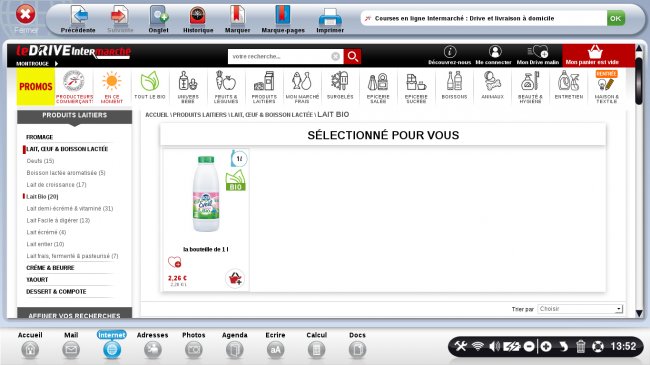Open the Entretien category
650x365 pixels.
click(569, 86)
